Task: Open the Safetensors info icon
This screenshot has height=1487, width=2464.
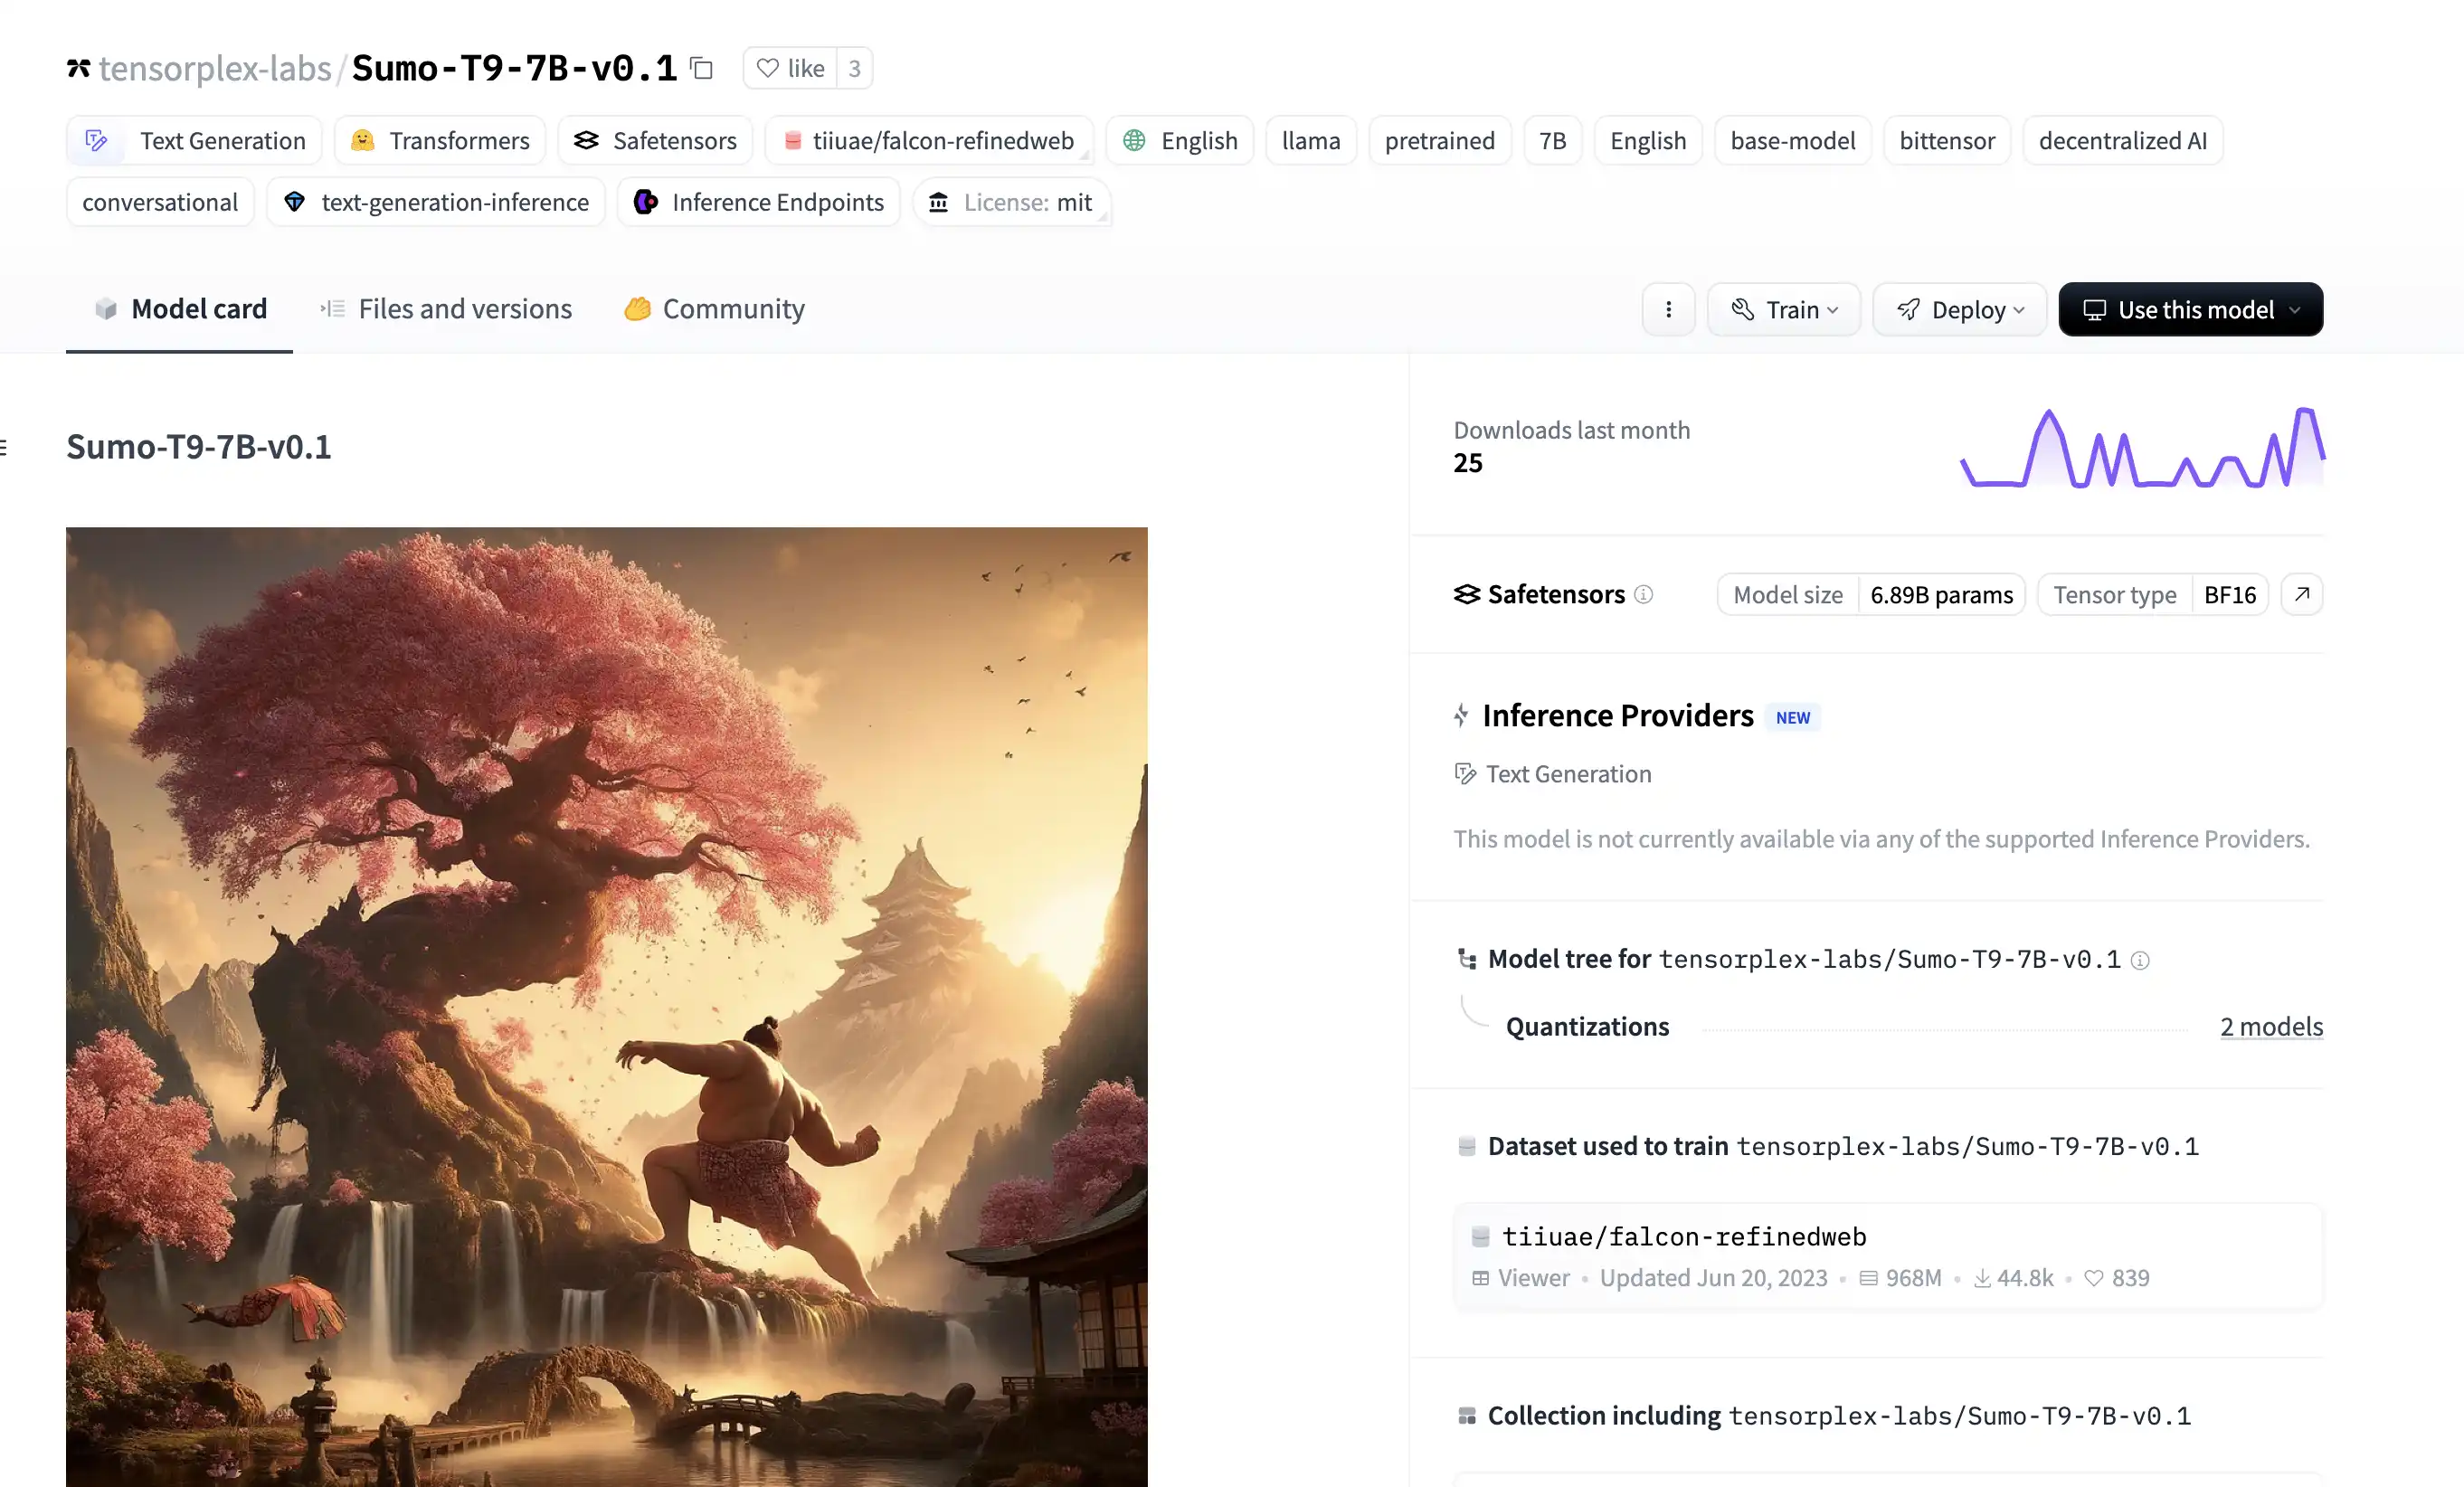Action: pyautogui.click(x=1643, y=595)
